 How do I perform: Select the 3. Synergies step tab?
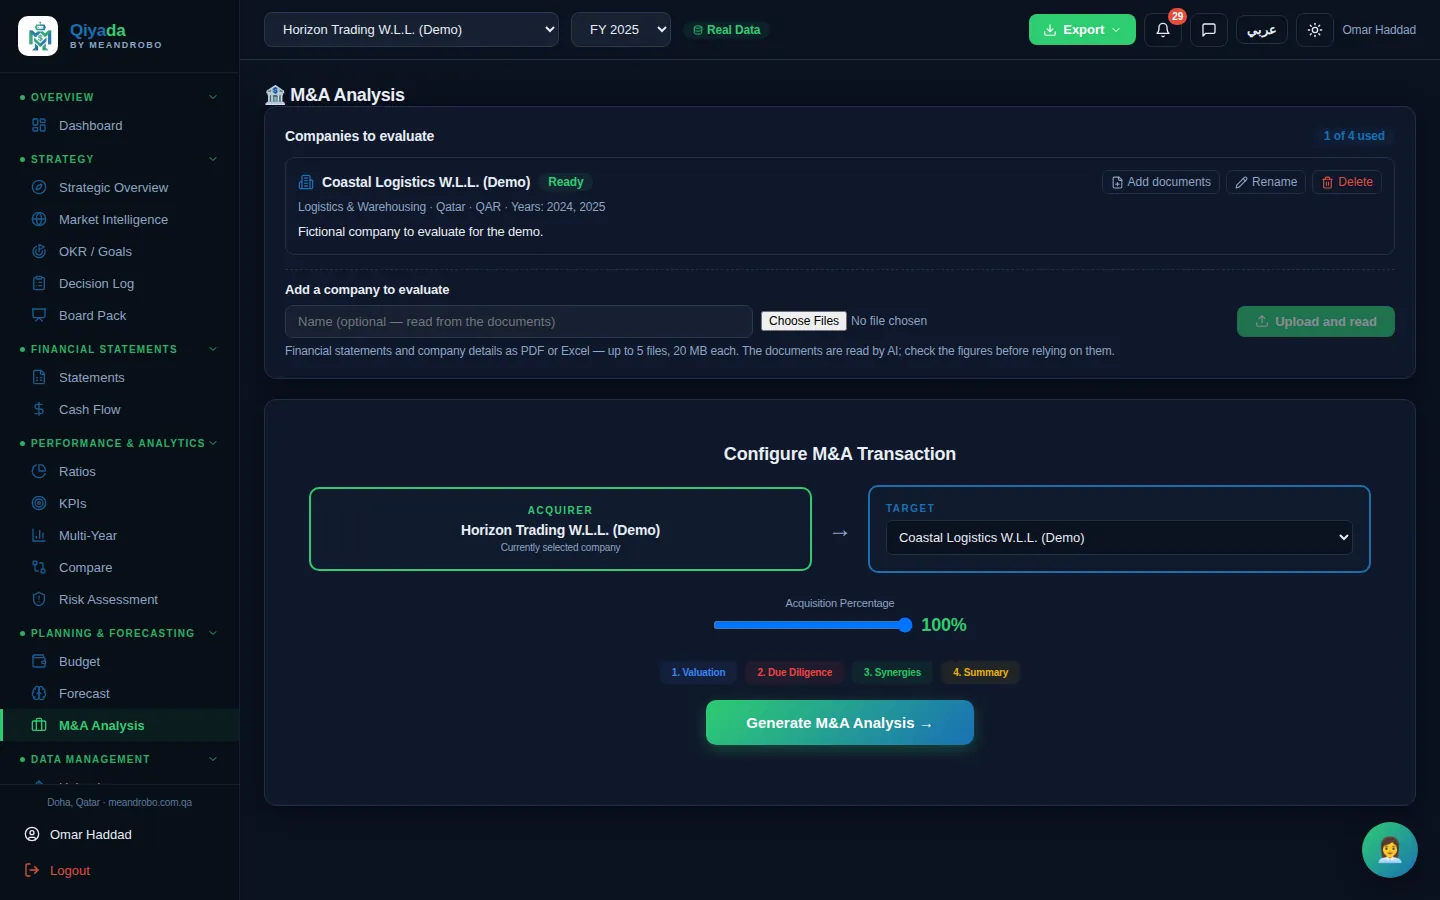pos(892,672)
